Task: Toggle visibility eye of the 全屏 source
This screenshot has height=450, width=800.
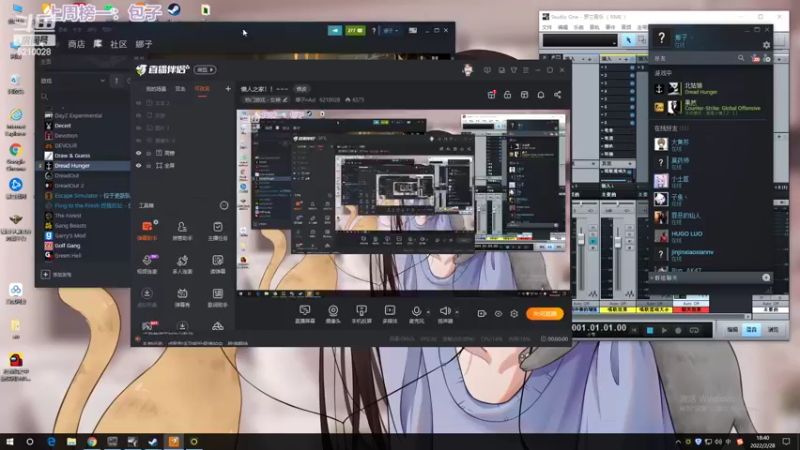Action: coord(138,166)
